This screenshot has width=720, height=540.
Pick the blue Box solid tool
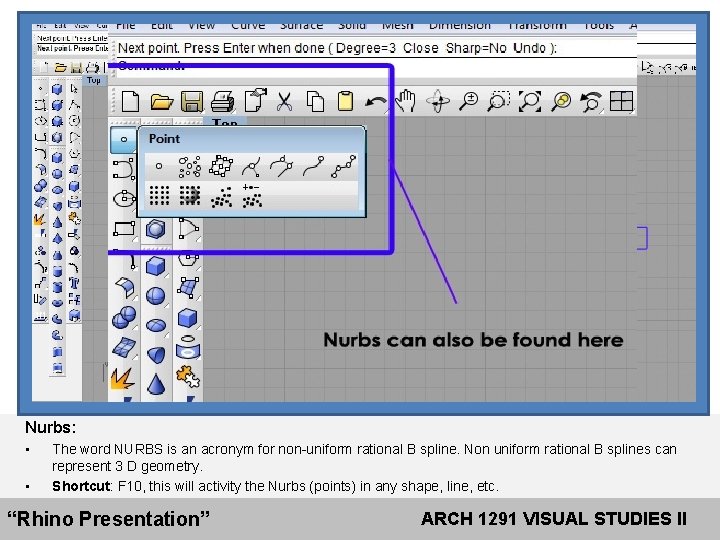155,266
